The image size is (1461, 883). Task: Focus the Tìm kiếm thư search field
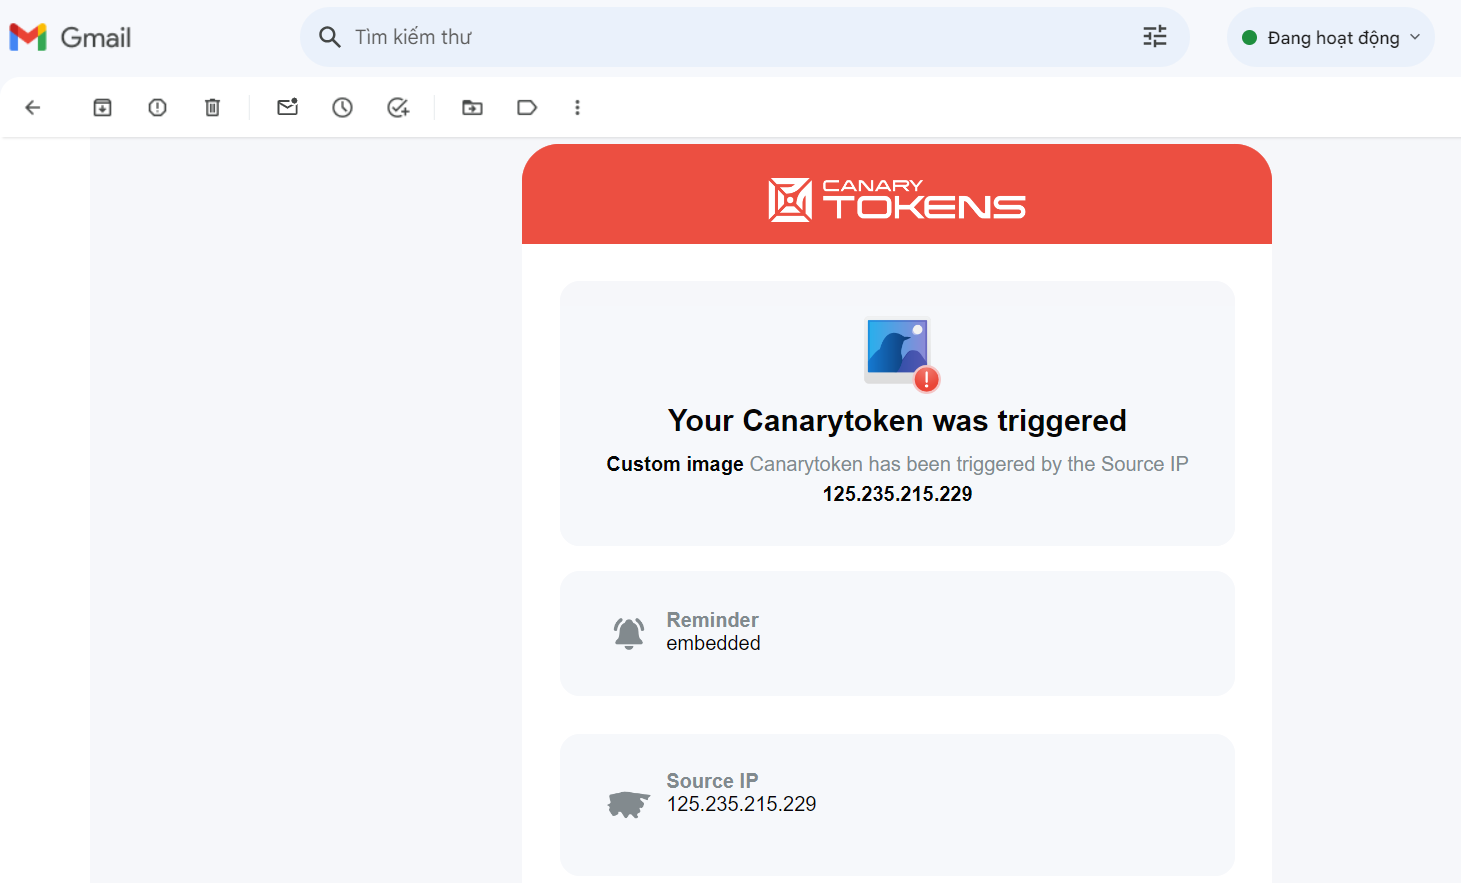click(x=744, y=37)
